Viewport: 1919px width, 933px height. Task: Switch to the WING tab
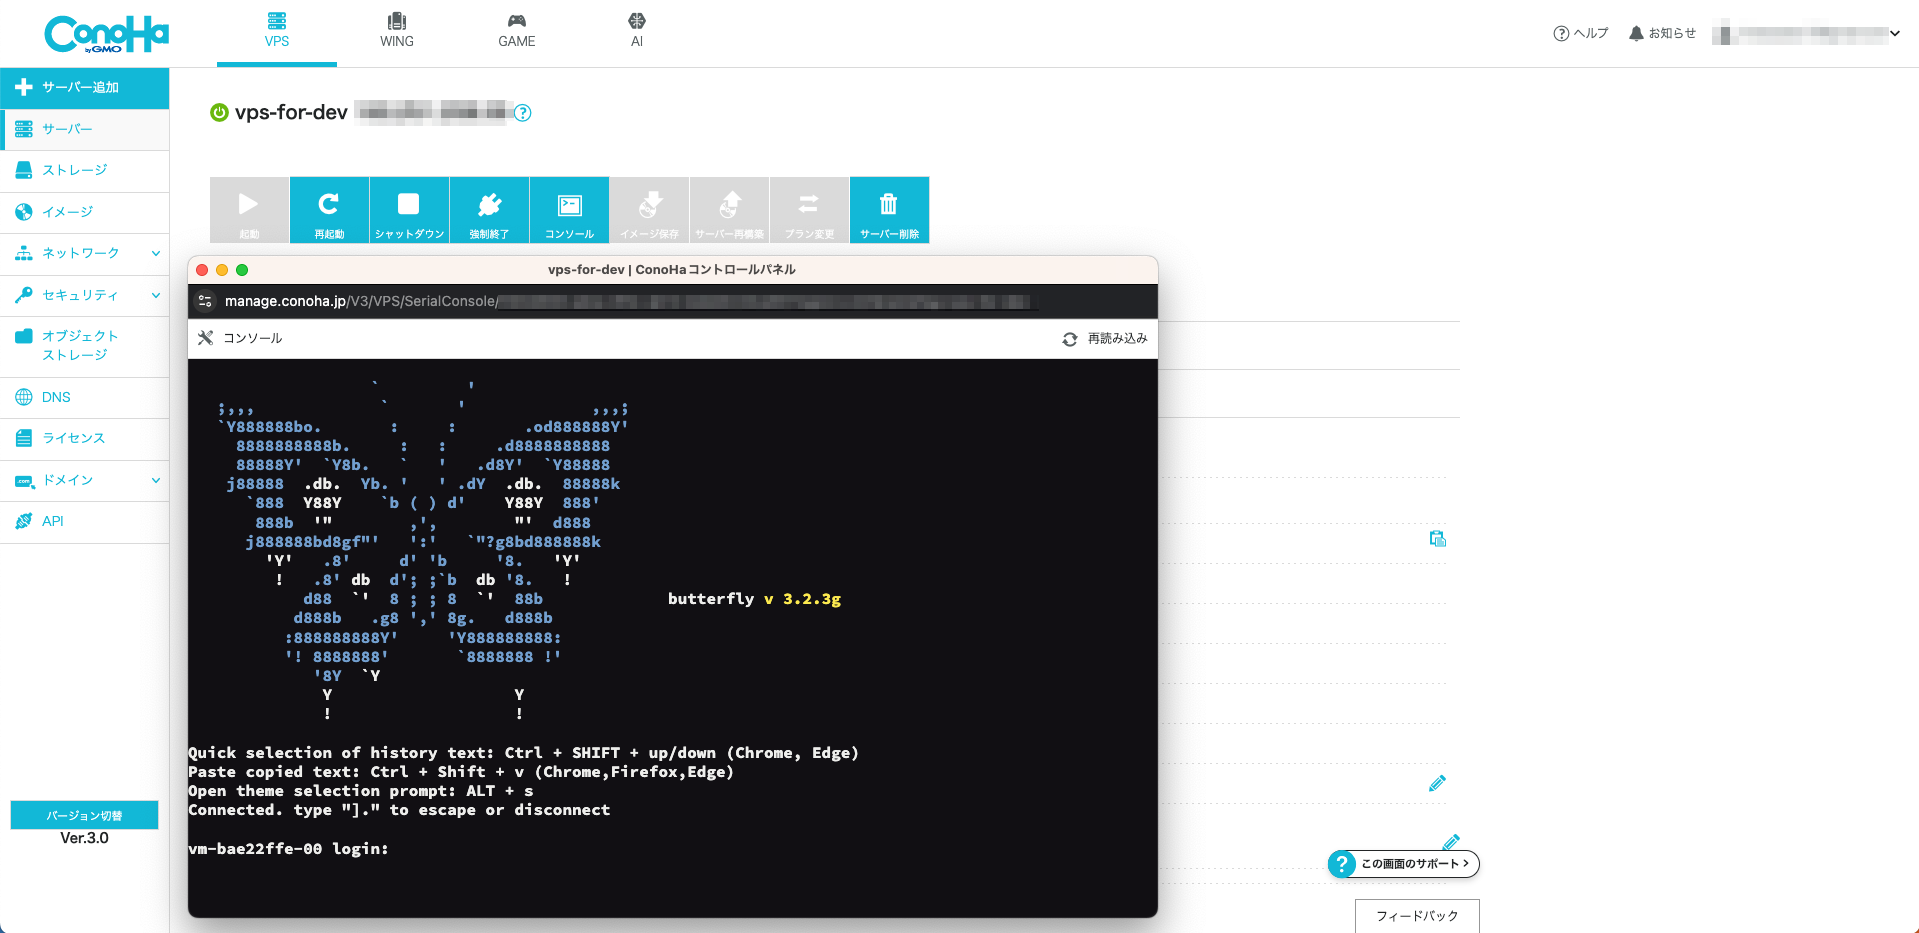[x=396, y=30]
